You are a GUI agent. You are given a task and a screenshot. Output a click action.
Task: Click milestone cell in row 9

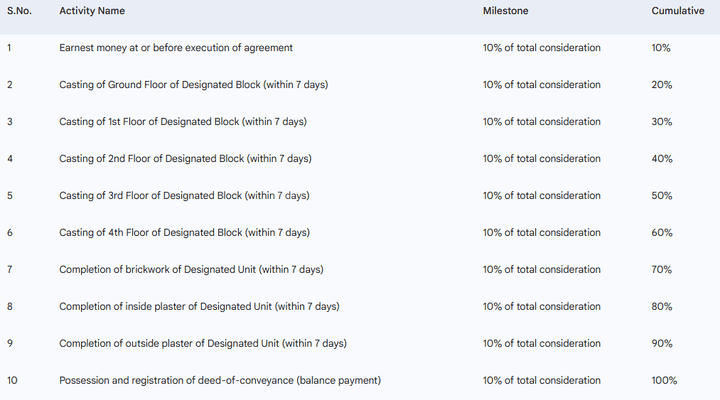tap(542, 344)
